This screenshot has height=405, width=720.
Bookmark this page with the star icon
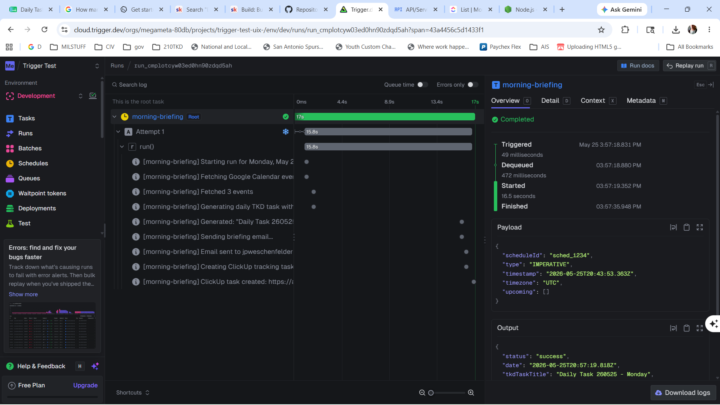(x=601, y=30)
